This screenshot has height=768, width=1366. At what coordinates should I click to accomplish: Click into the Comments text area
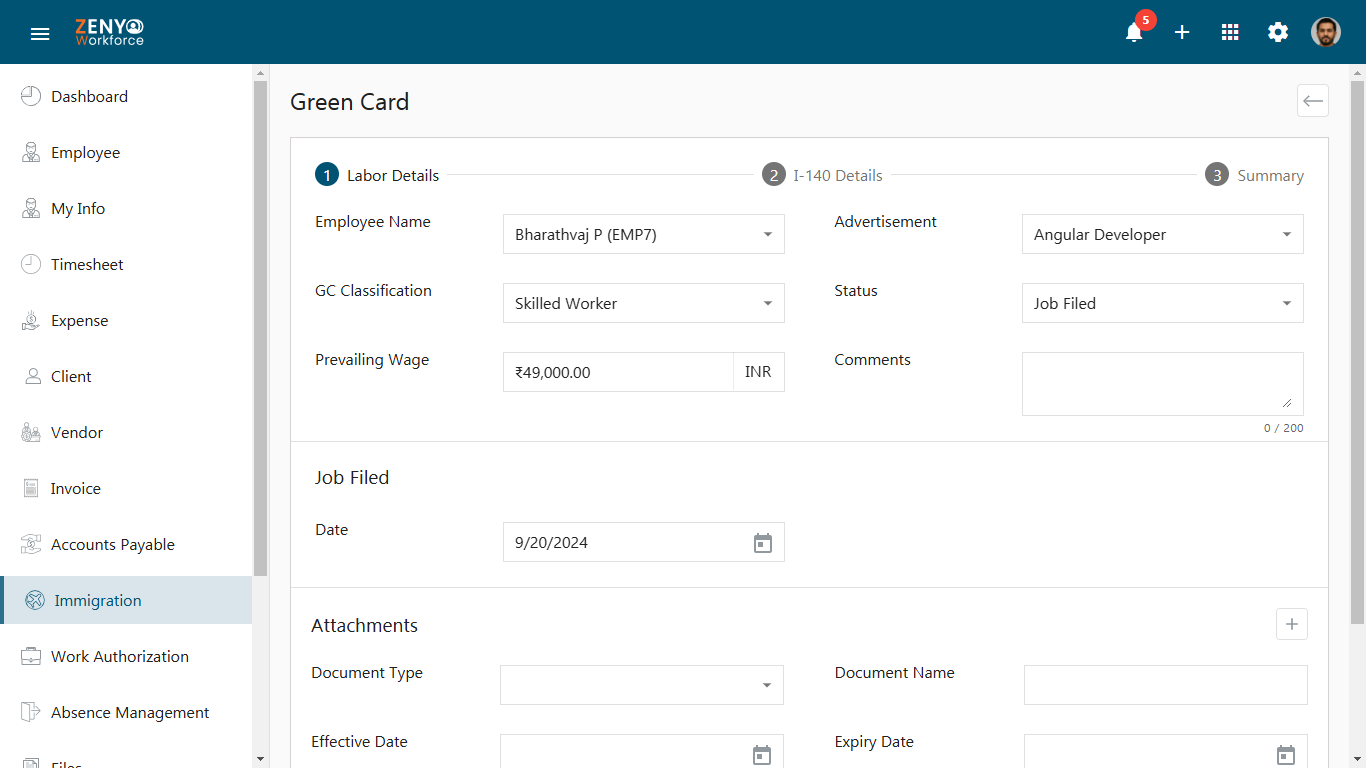[x=1161, y=383]
